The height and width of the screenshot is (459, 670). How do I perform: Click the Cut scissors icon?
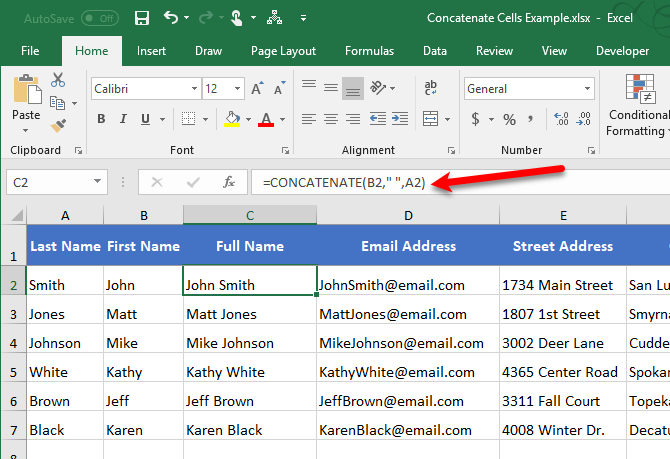click(58, 80)
